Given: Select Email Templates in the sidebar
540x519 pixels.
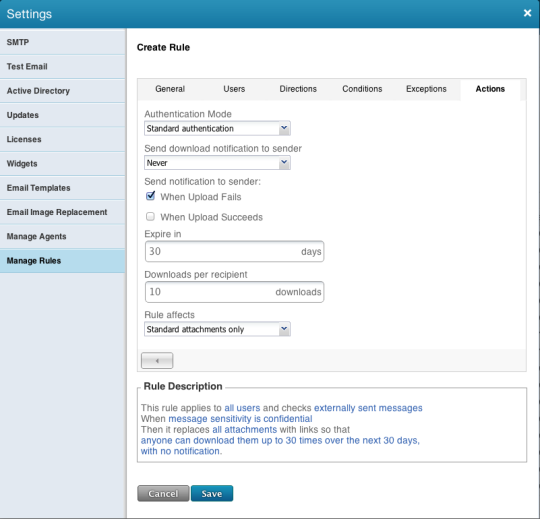Looking at the screenshot, I should pos(62,188).
